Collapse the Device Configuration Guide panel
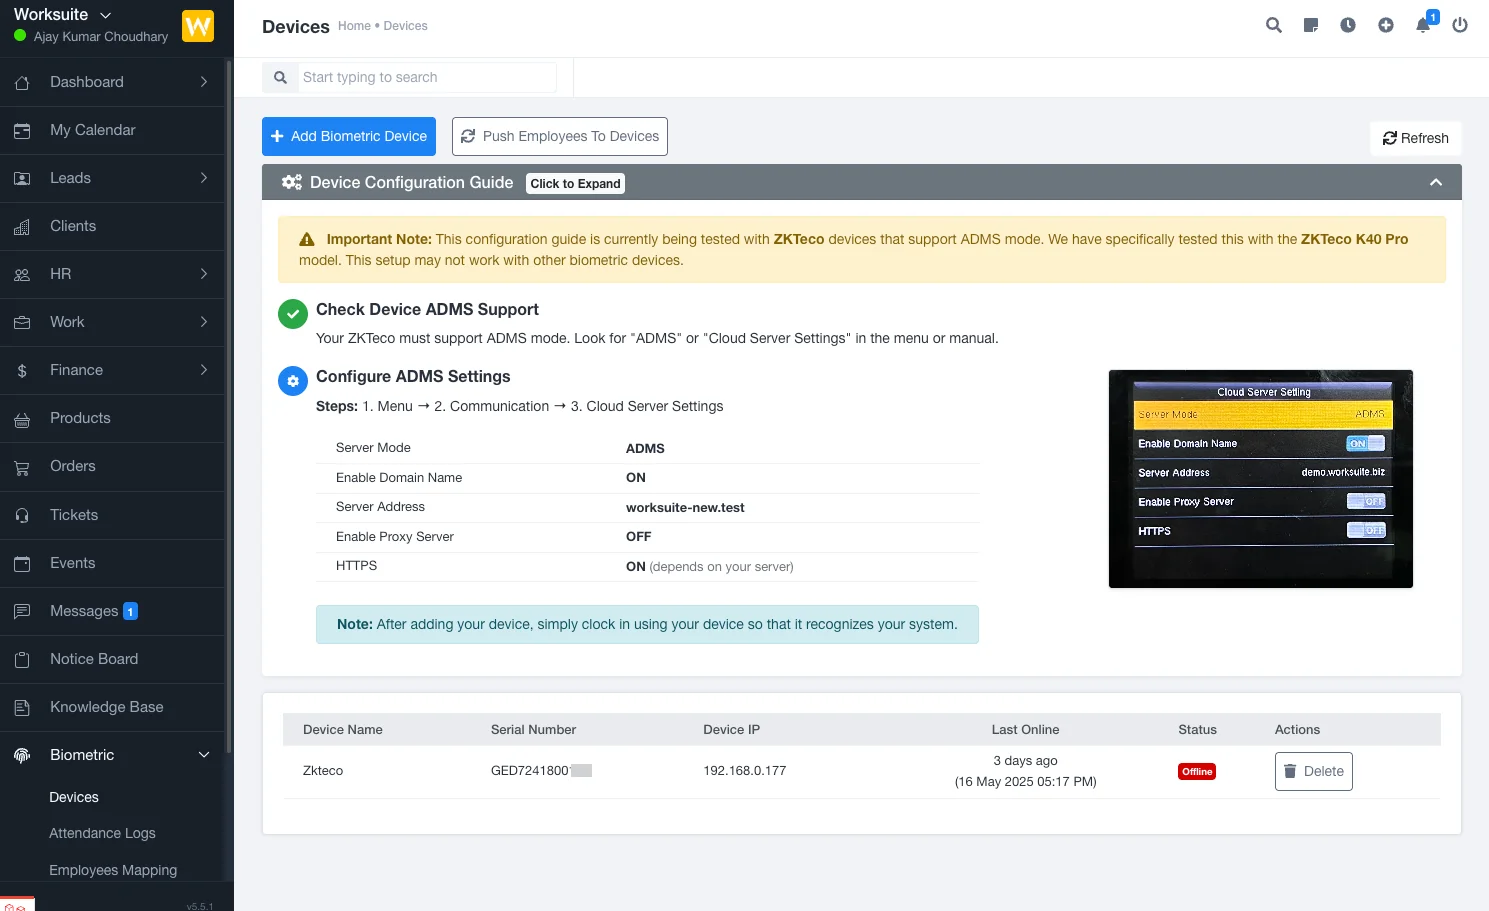1489x911 pixels. click(1435, 182)
